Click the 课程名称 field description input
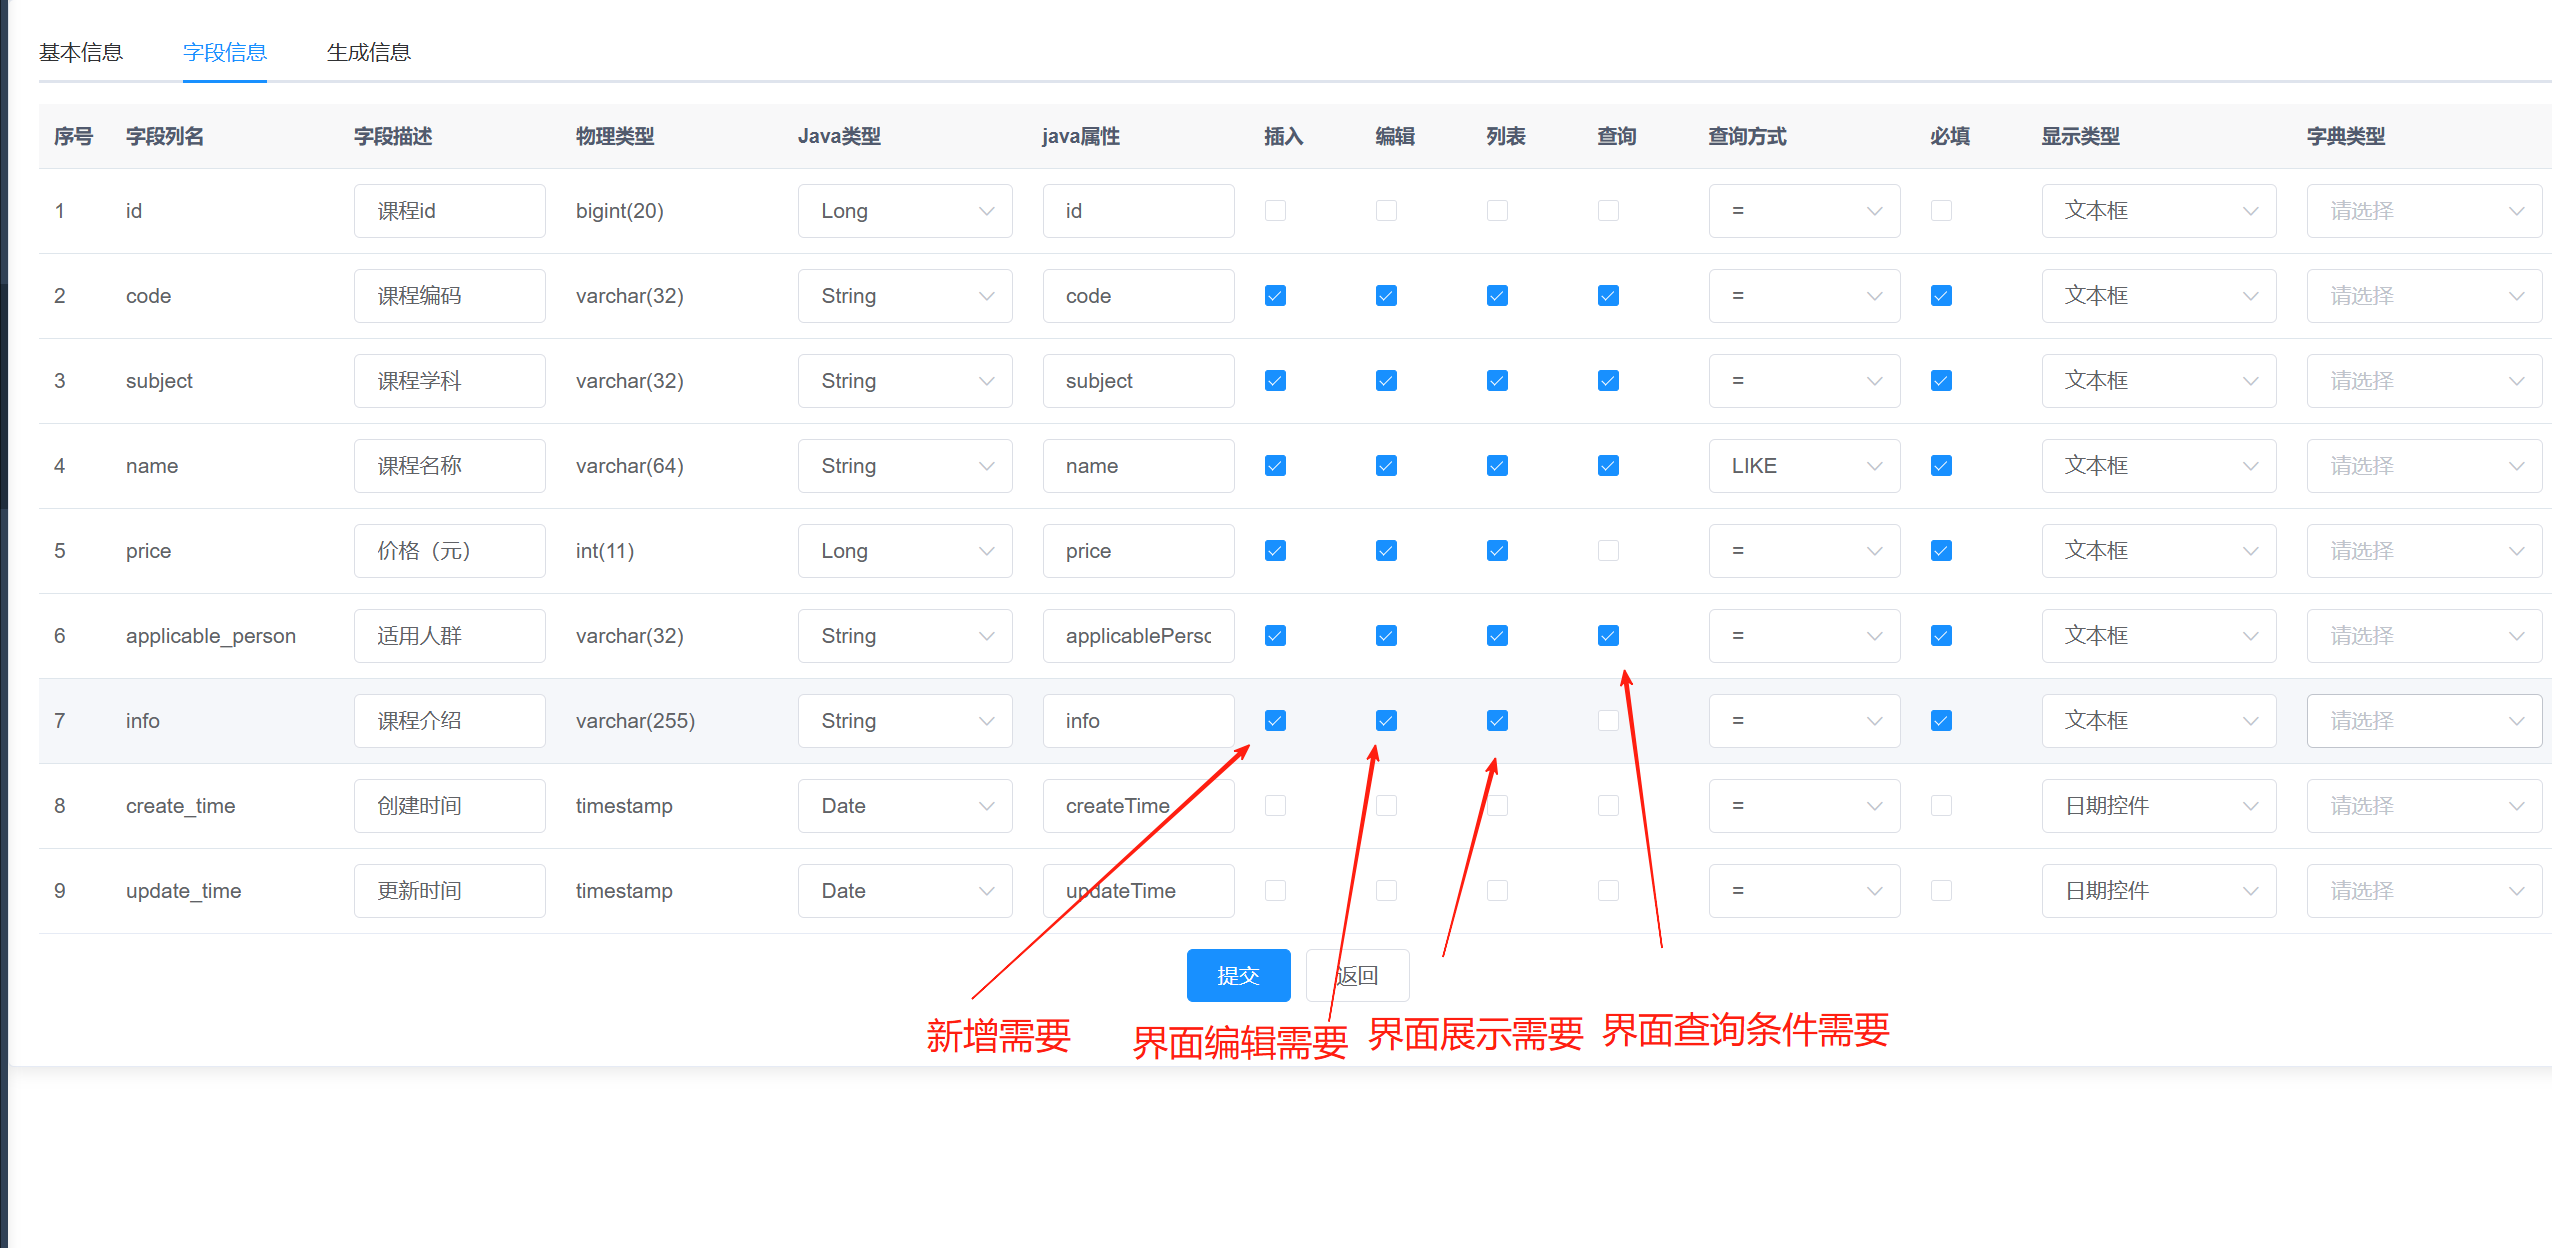The image size is (2552, 1248). 449,466
